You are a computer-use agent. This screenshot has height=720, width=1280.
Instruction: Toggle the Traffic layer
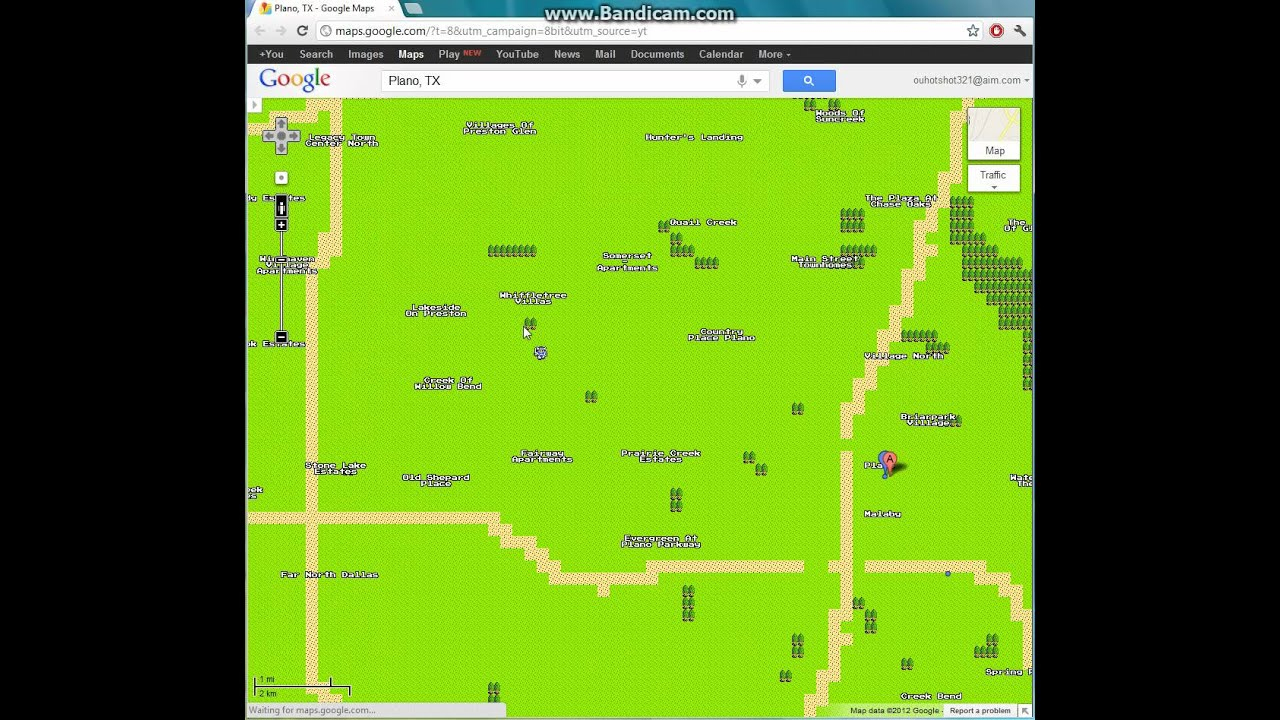pos(993,177)
